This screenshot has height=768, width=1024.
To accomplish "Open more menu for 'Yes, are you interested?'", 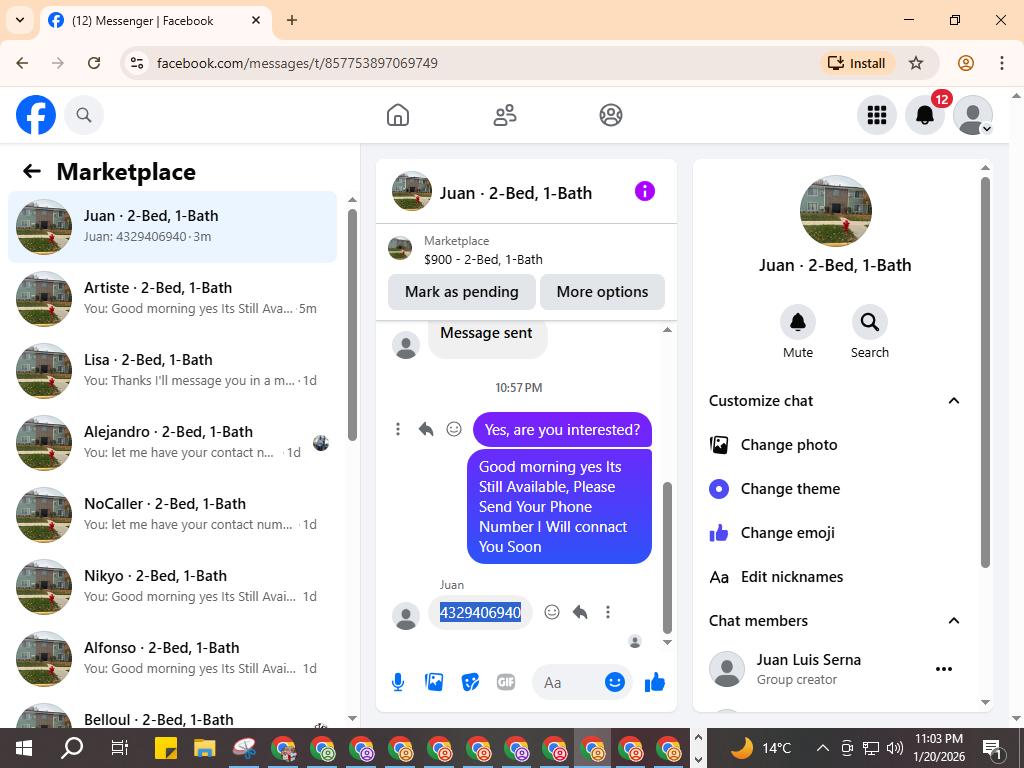I will [398, 429].
